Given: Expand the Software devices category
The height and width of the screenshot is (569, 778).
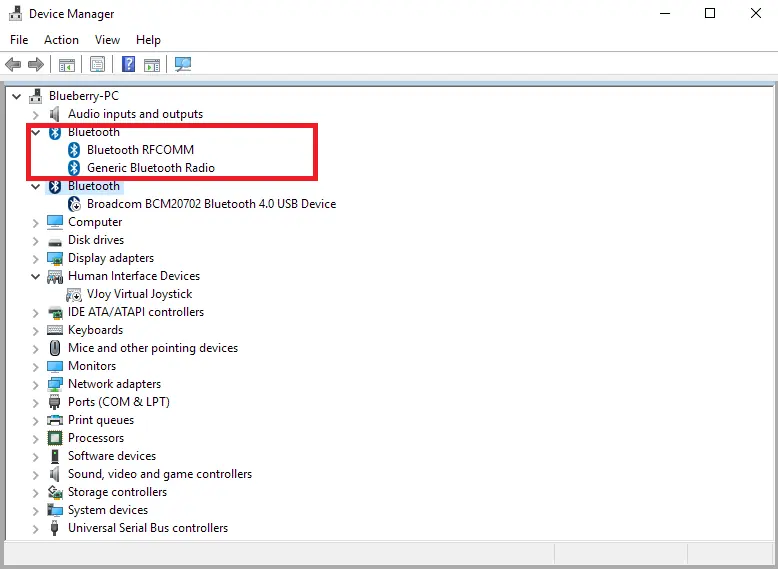Looking at the screenshot, I should [35, 456].
